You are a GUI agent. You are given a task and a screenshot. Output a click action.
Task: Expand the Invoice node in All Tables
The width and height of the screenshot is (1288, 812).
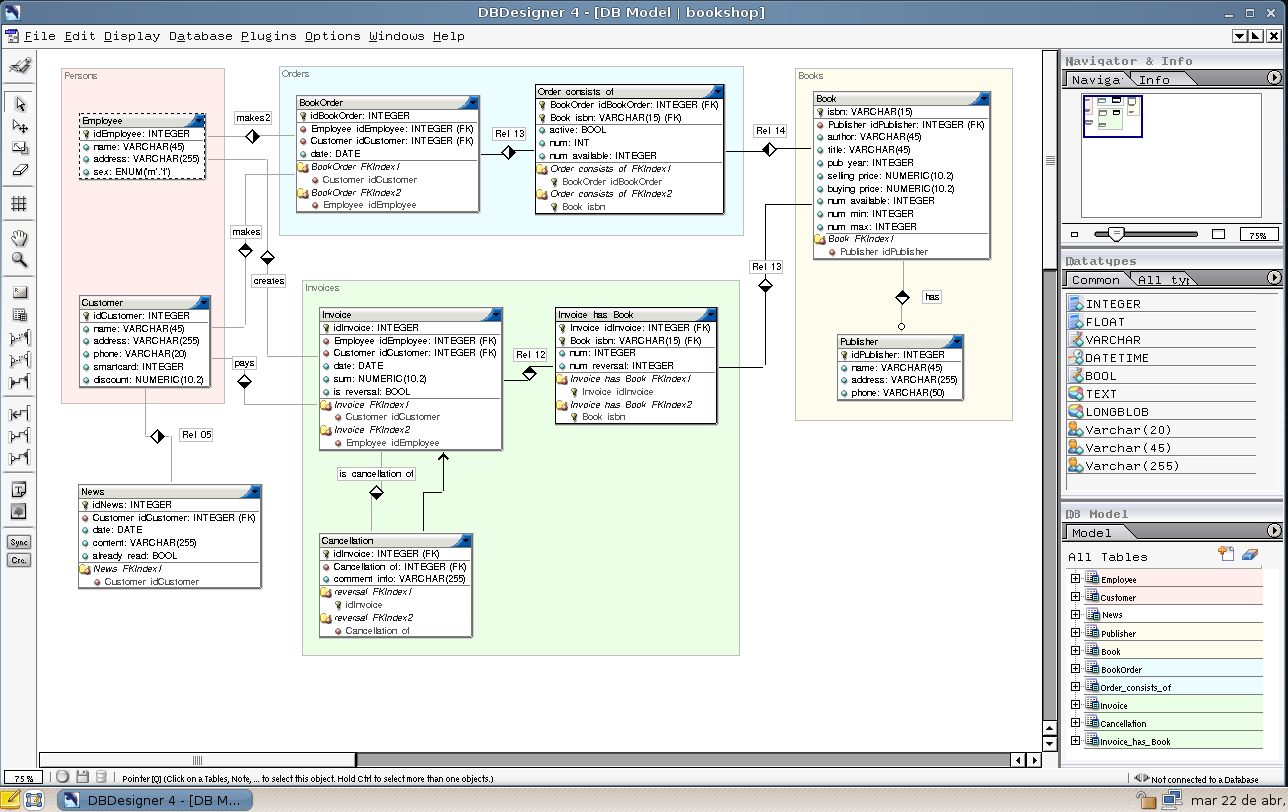coord(1075,705)
